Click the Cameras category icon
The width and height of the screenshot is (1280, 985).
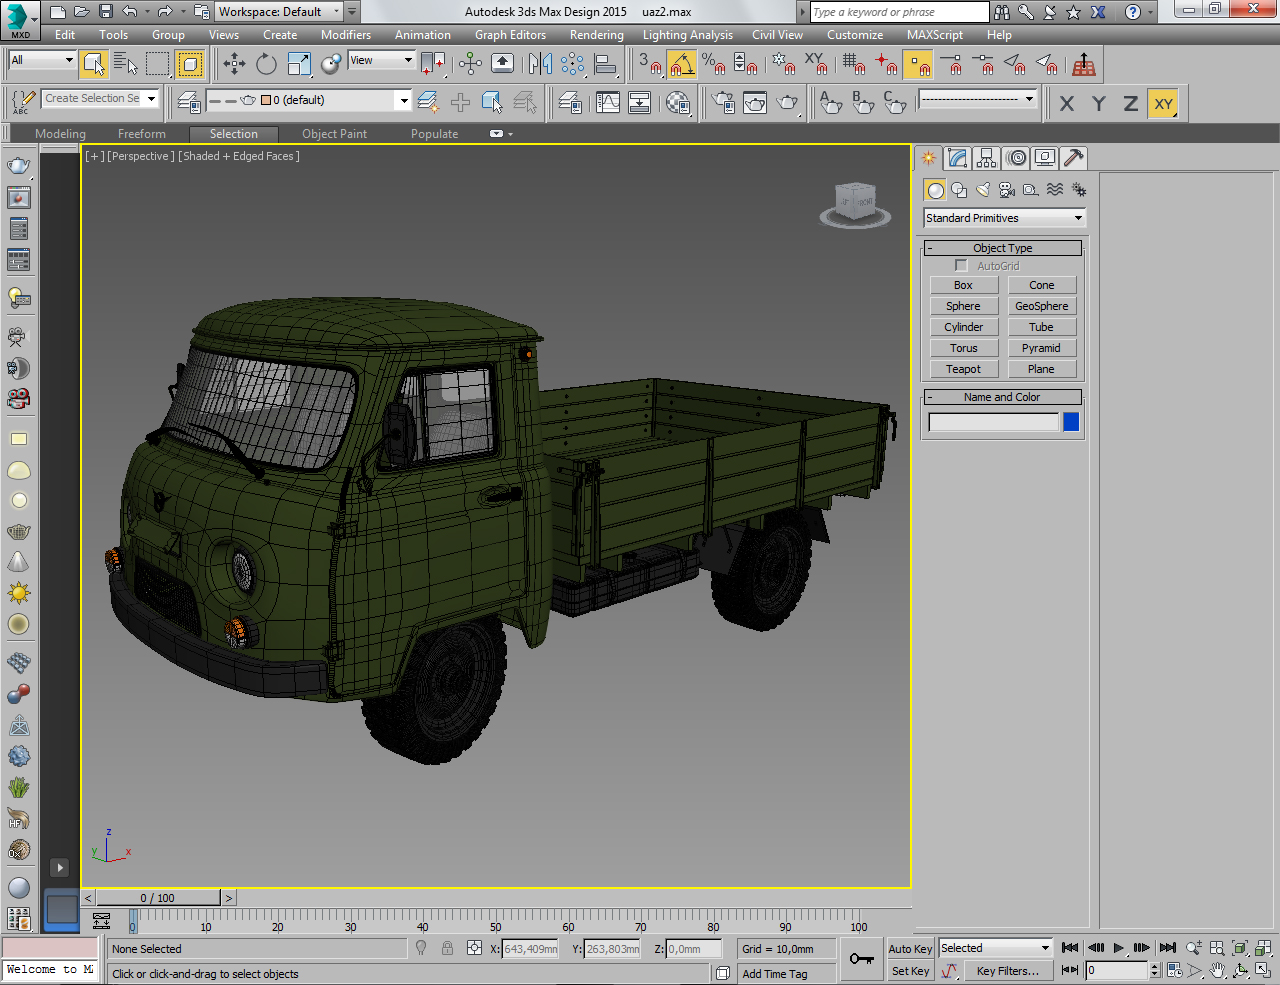tap(1007, 190)
